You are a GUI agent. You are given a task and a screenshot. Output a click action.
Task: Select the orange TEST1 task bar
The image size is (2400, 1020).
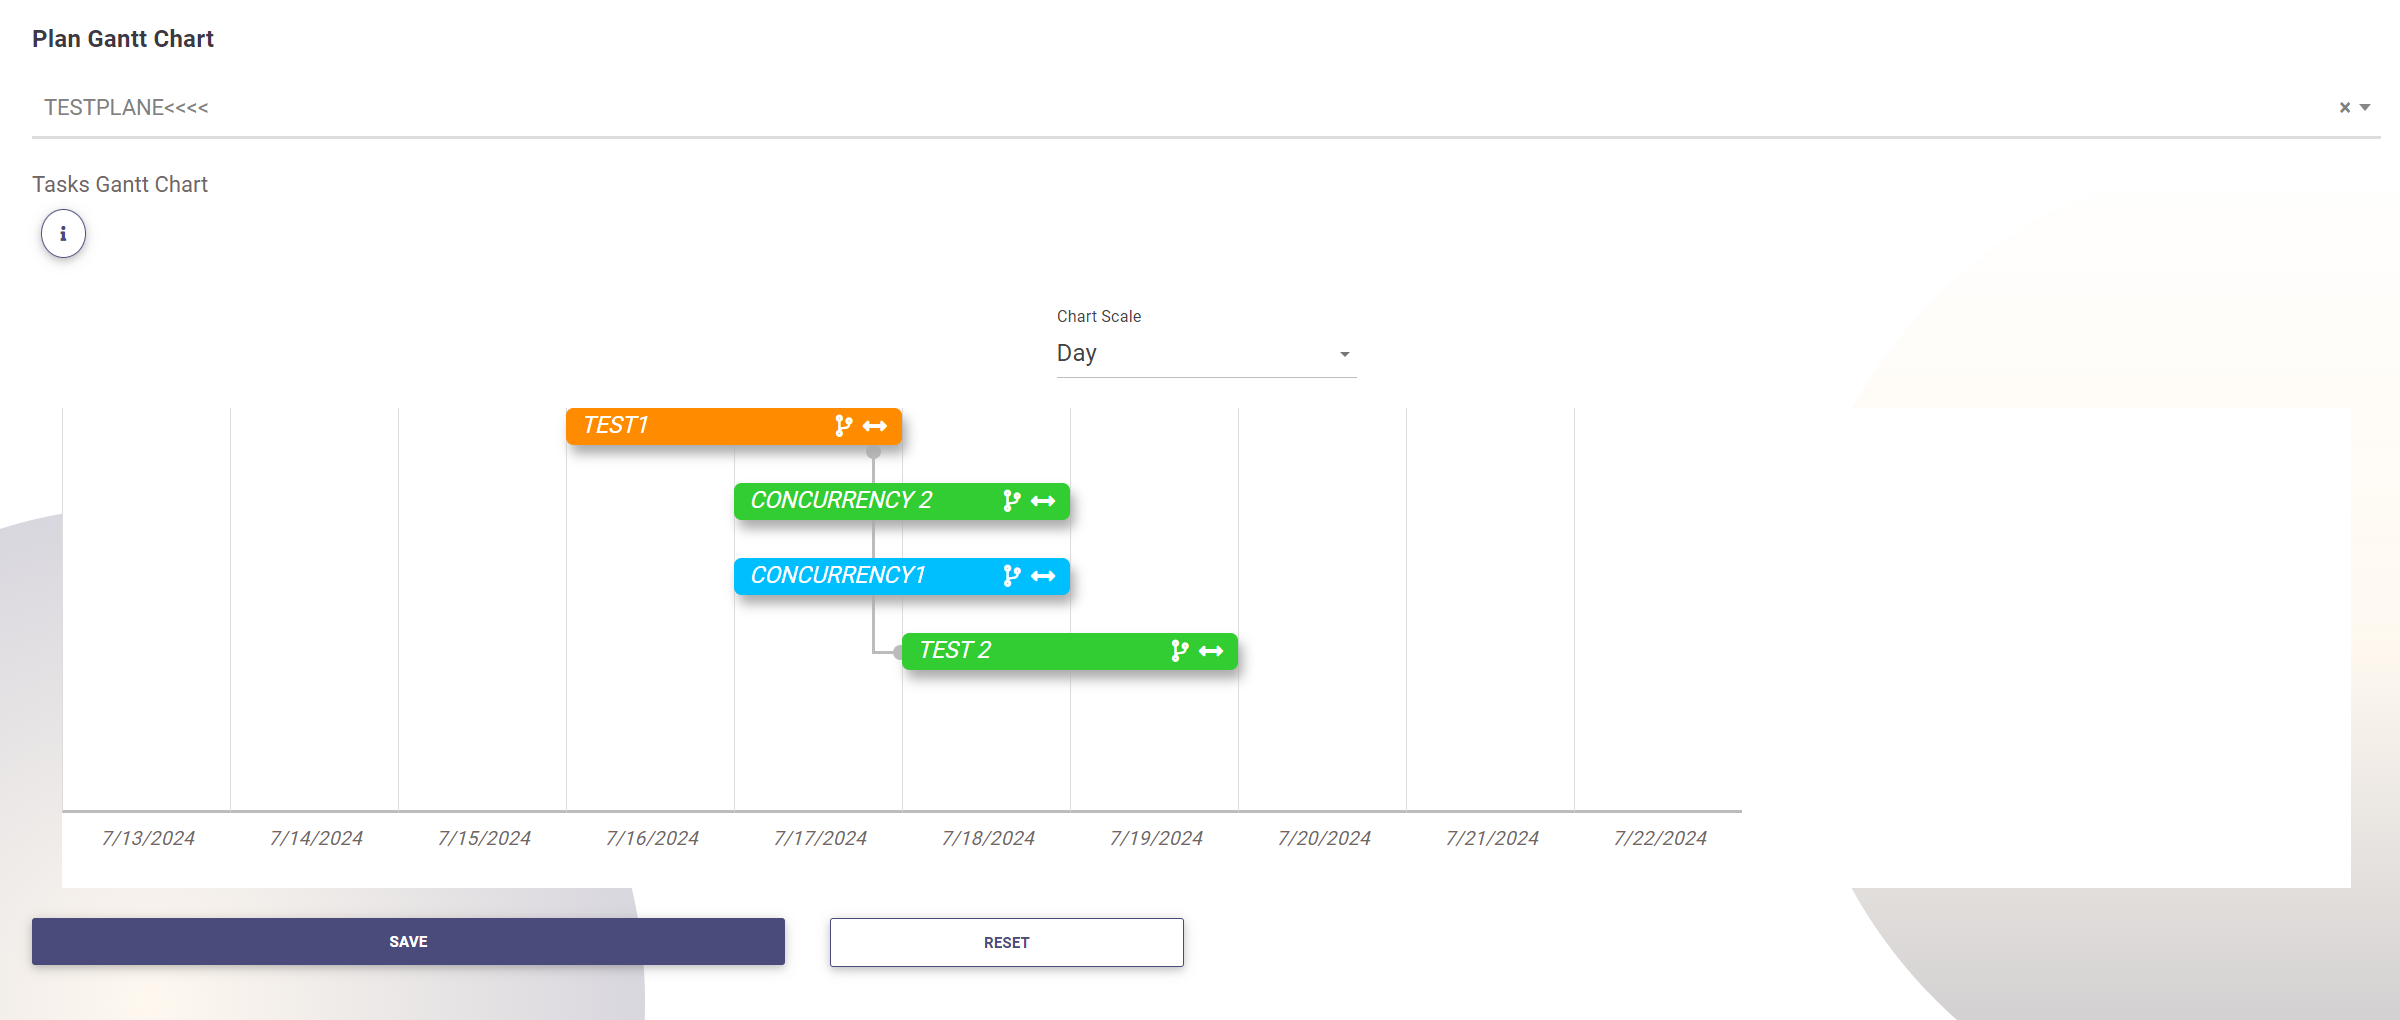[x=700, y=426]
